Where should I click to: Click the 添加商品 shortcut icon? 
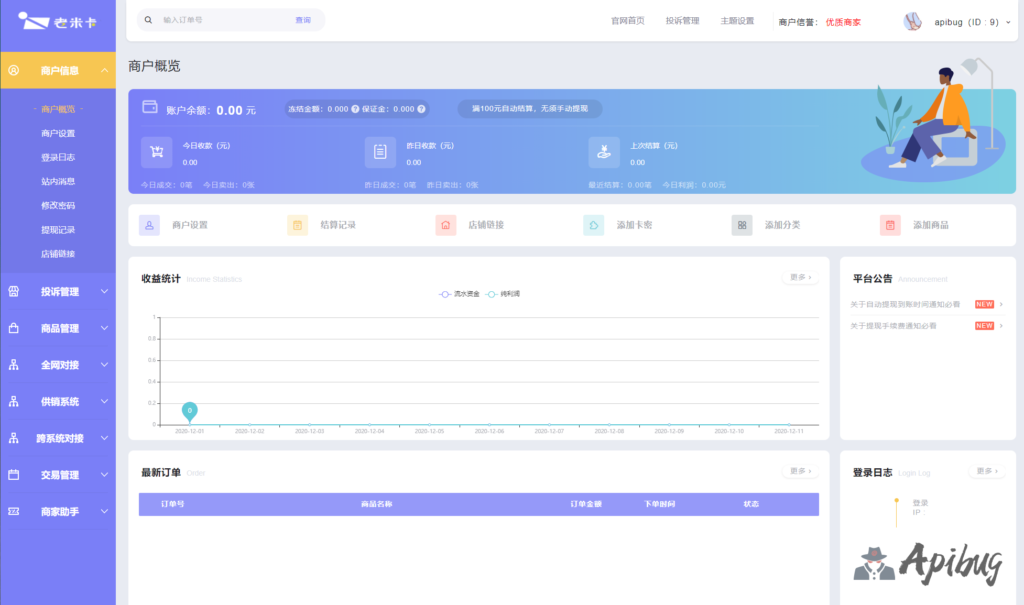(x=890, y=225)
